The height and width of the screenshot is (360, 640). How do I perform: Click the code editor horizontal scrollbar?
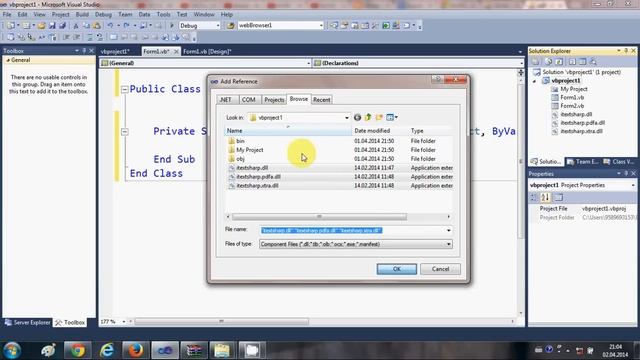point(221,322)
